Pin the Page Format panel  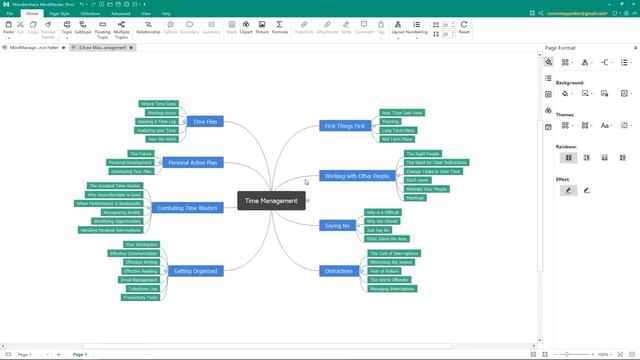click(x=635, y=48)
